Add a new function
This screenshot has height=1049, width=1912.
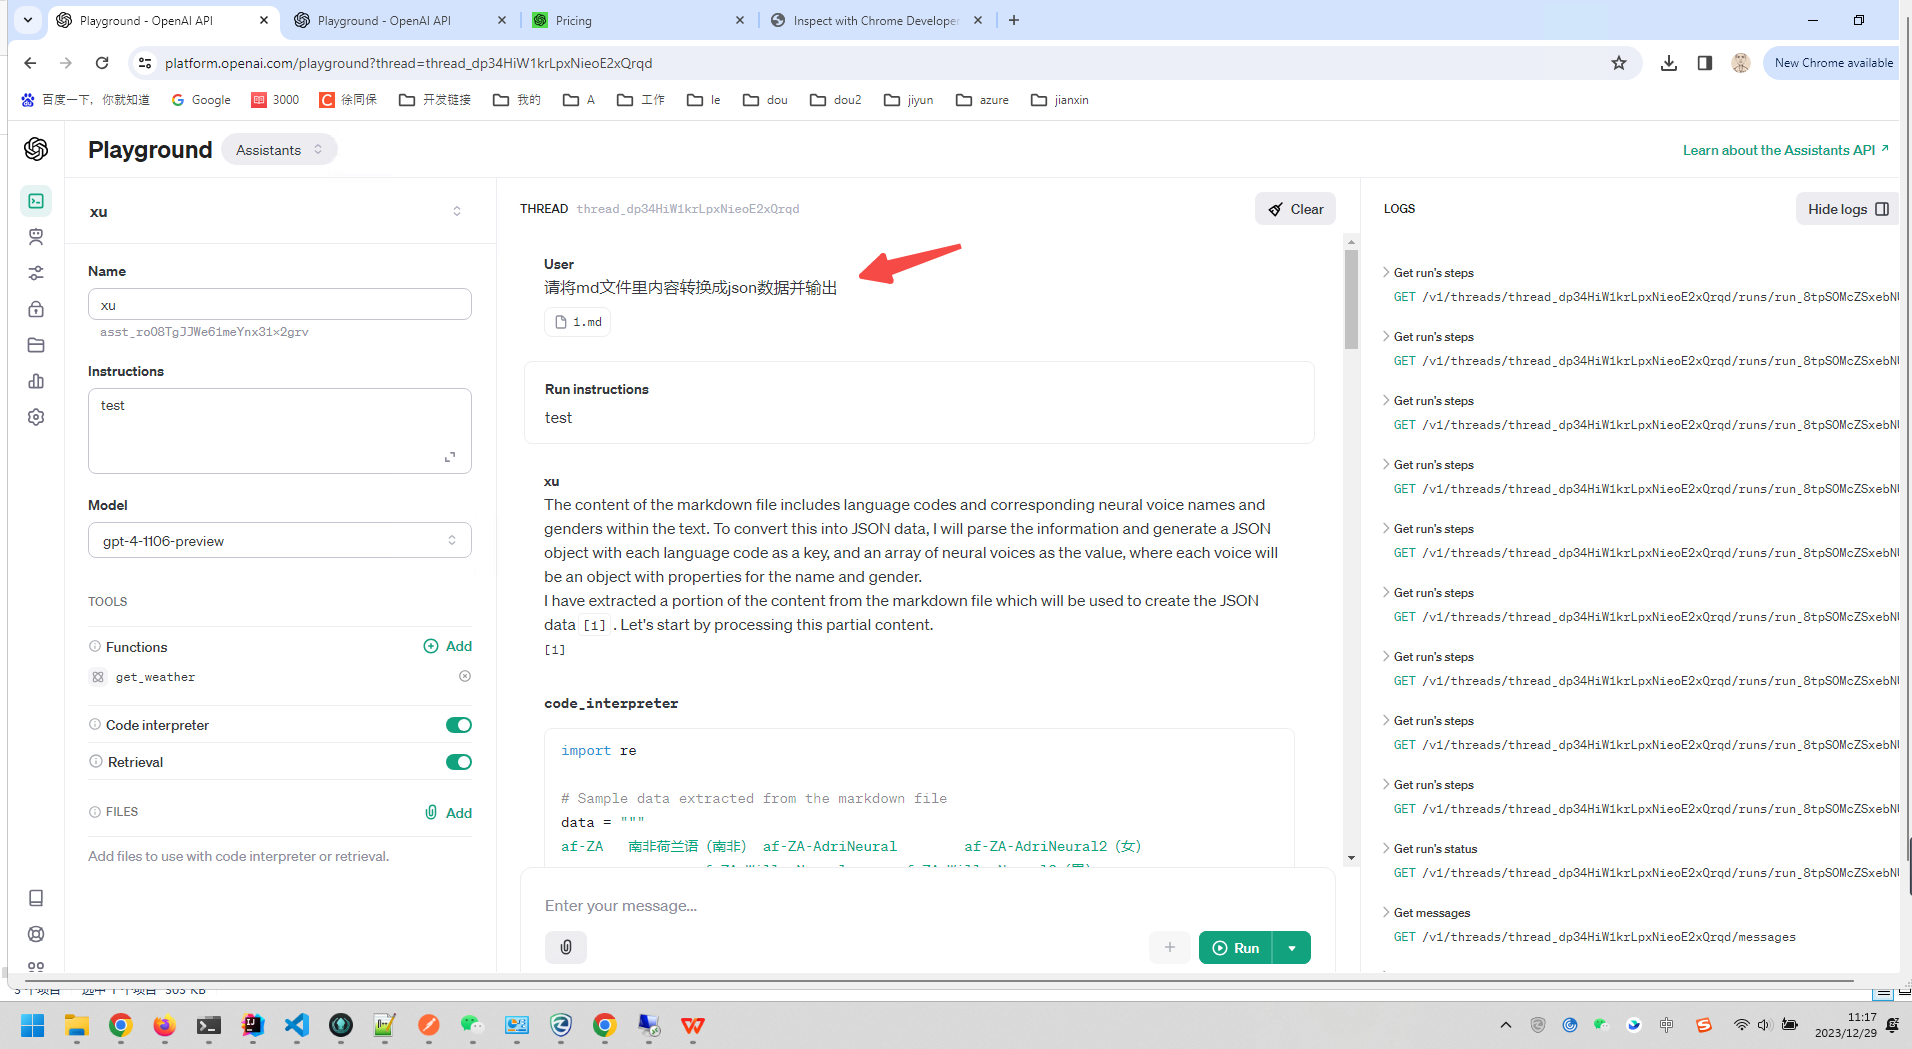coord(448,646)
